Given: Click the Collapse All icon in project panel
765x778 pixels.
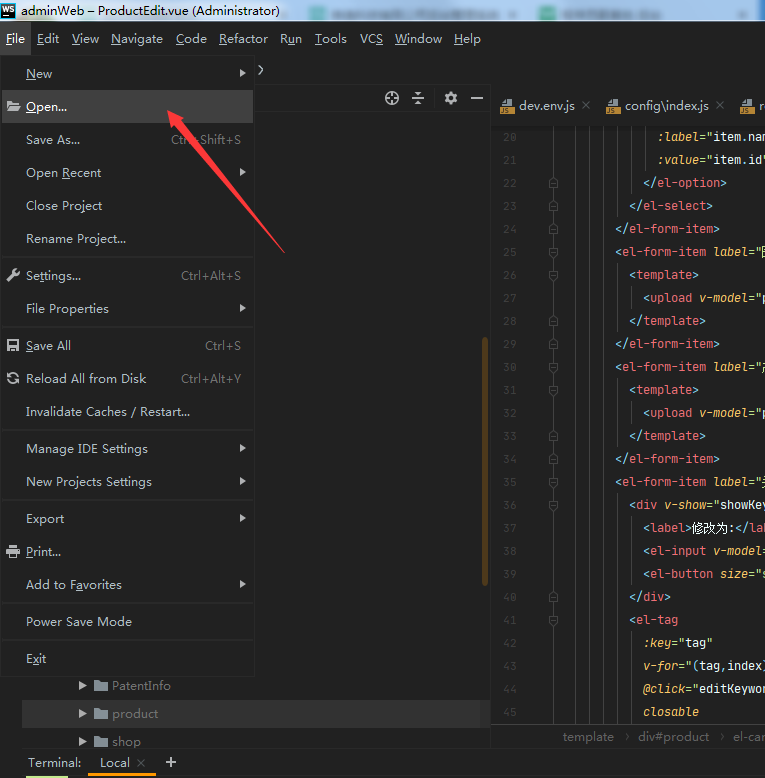Looking at the screenshot, I should coord(418,98).
